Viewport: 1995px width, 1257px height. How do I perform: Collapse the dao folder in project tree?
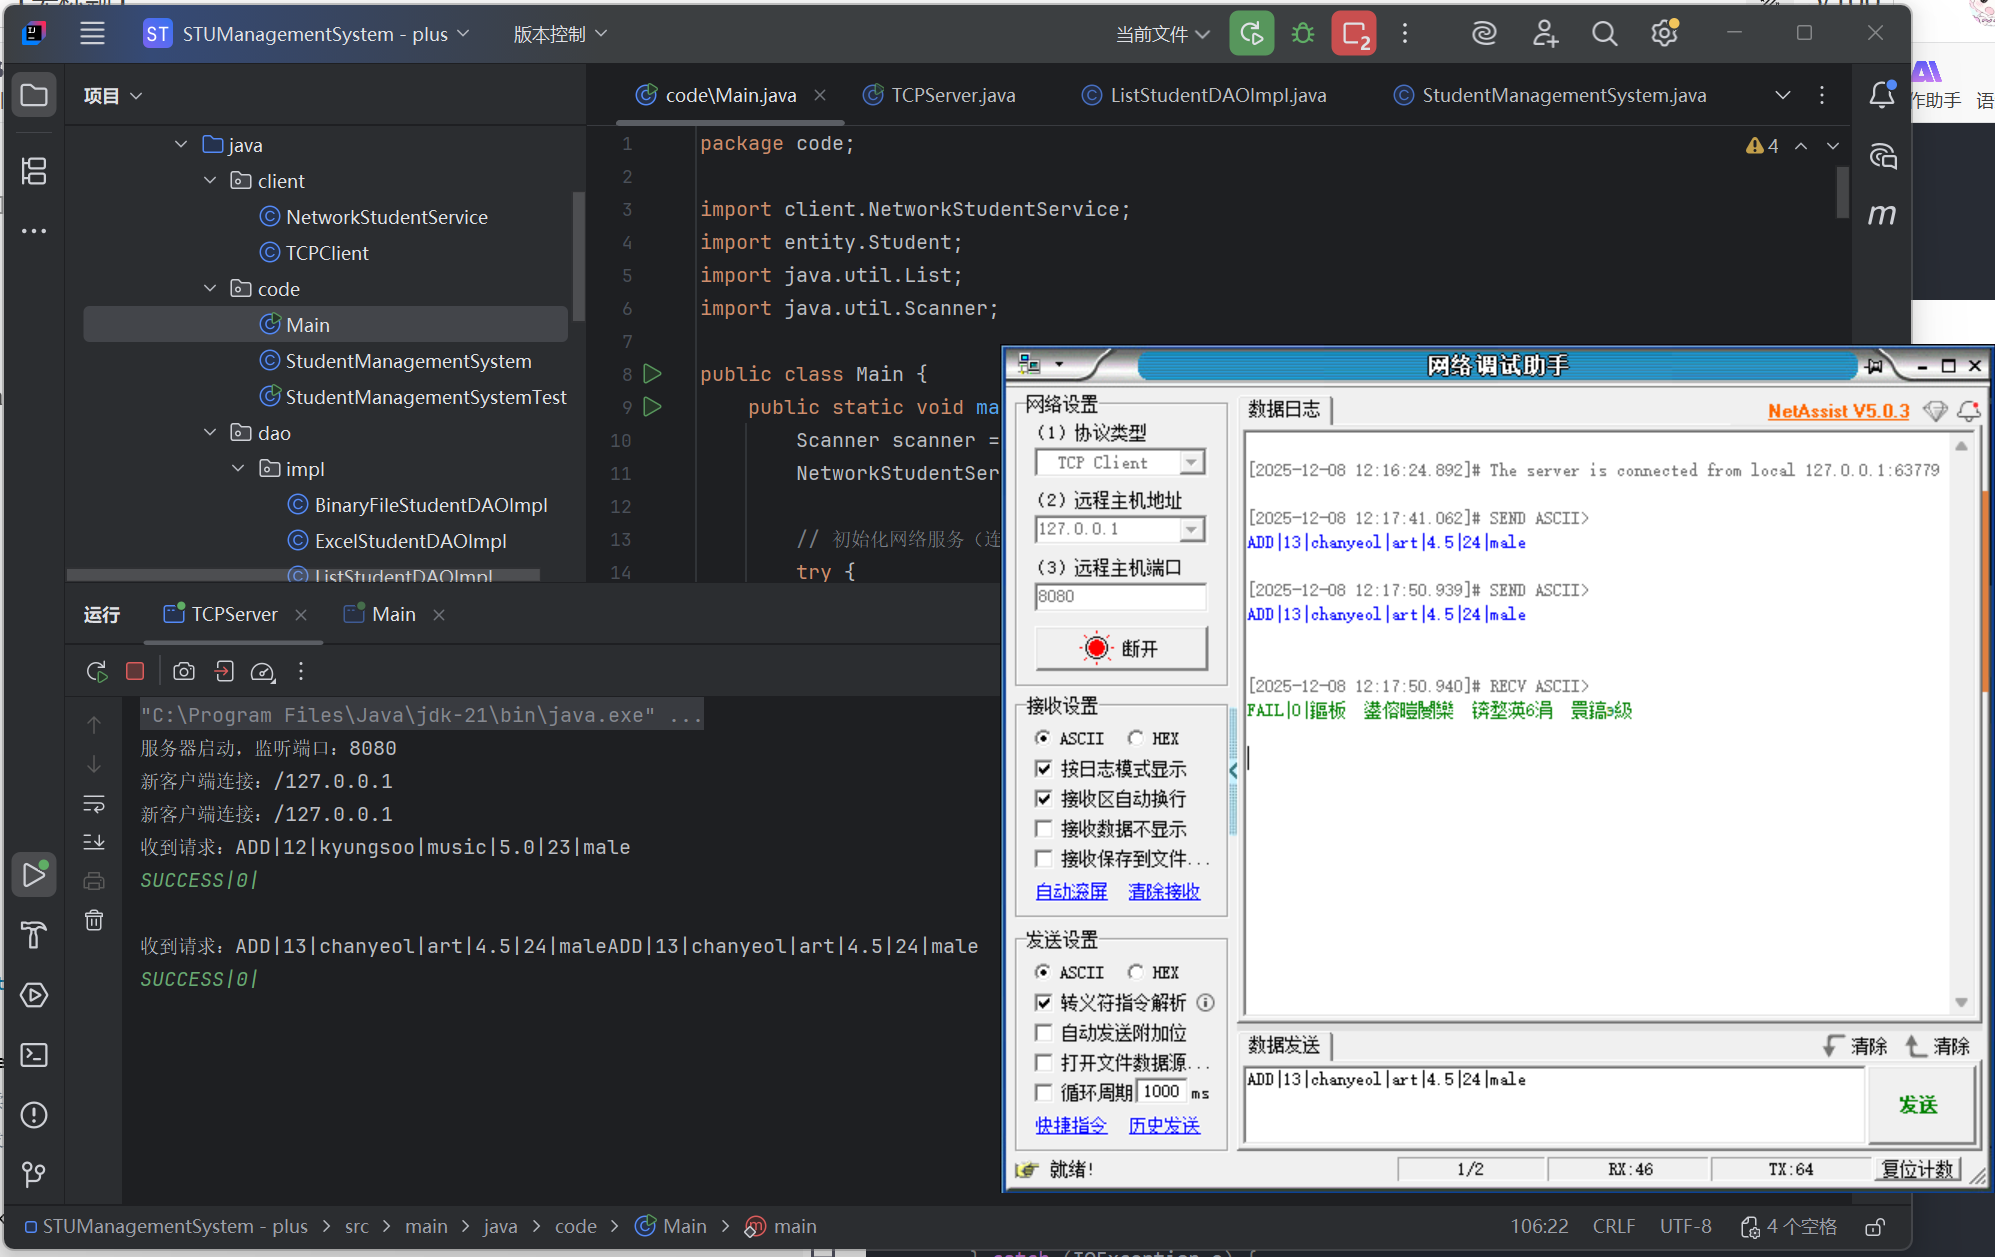pos(210,433)
